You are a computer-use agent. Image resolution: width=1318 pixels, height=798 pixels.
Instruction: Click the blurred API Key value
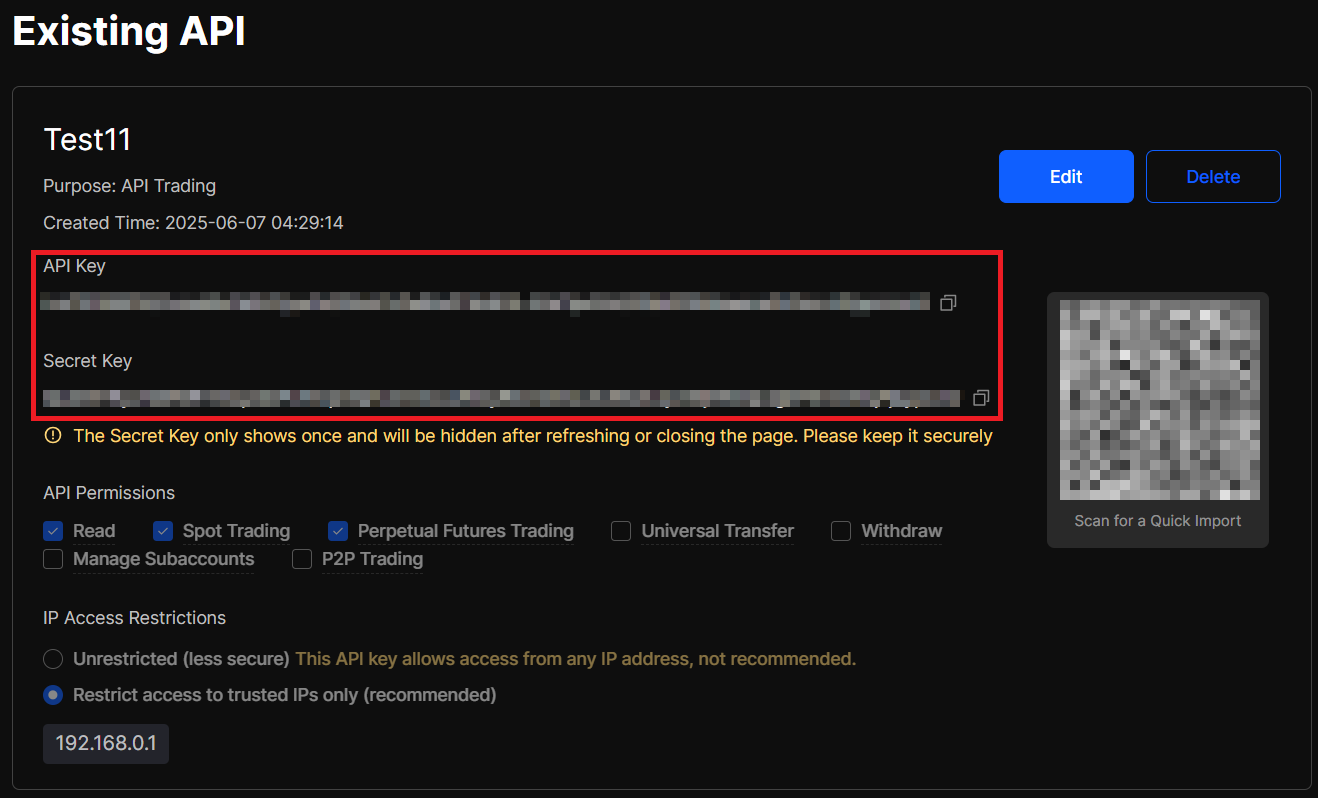click(x=485, y=302)
